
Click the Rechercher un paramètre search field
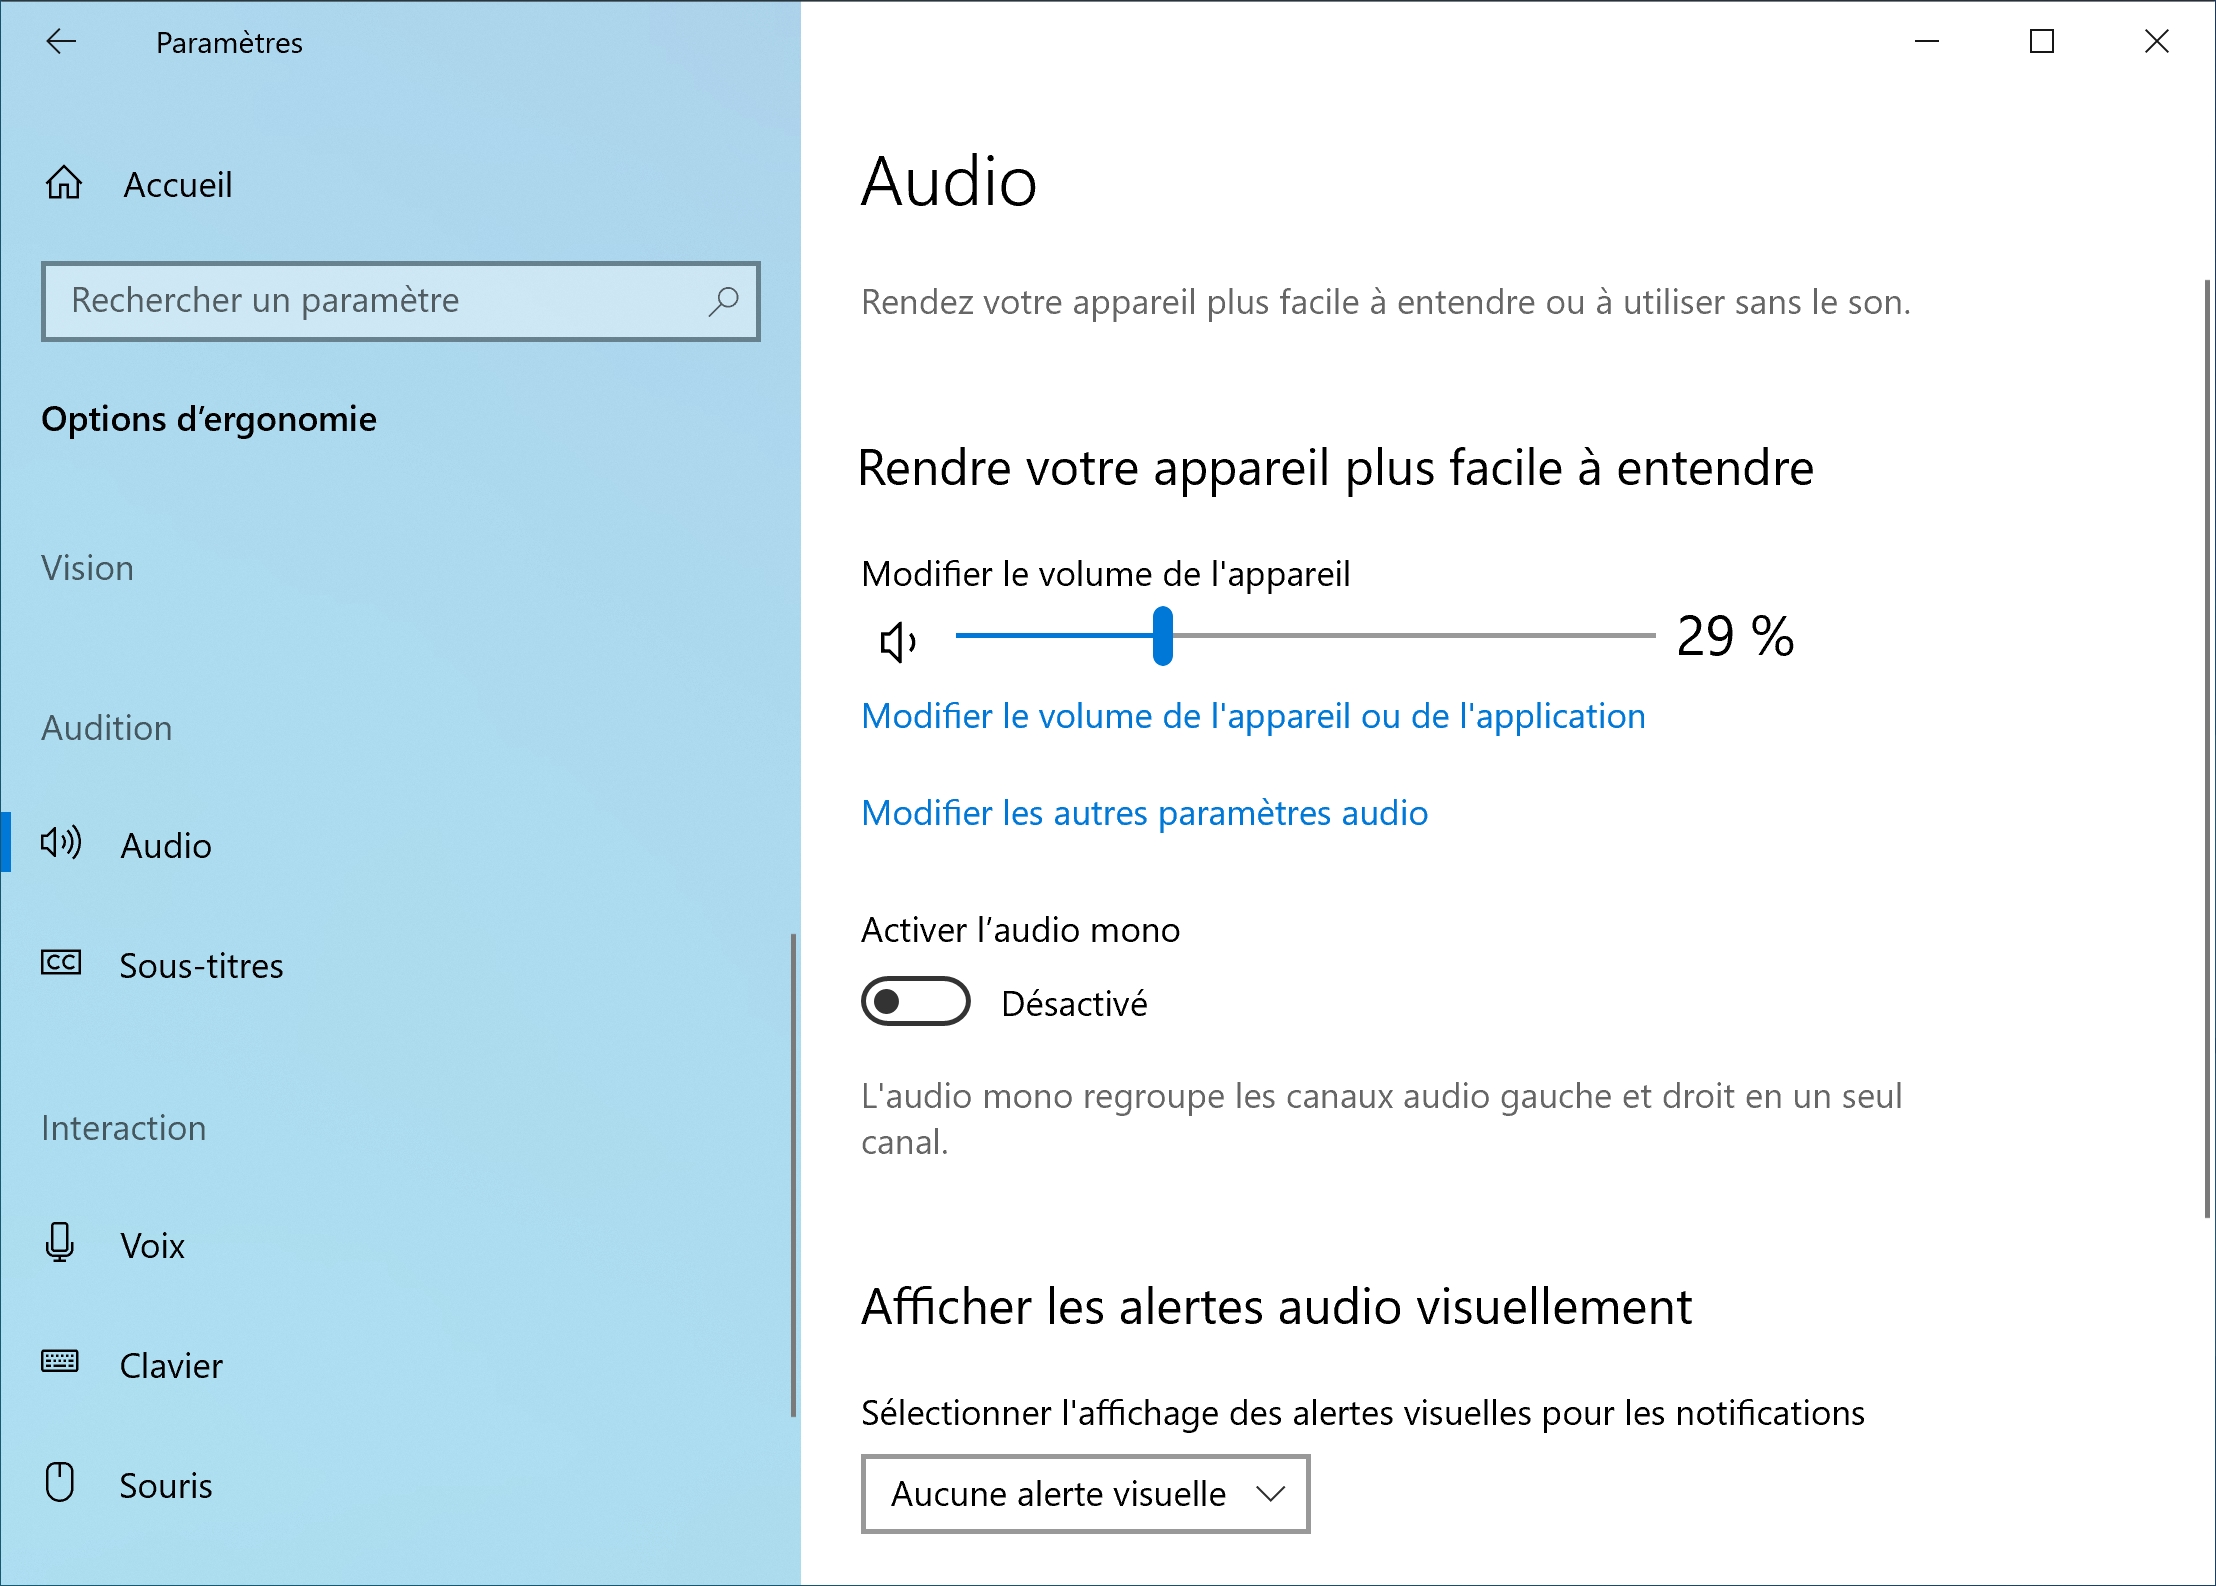click(400, 301)
